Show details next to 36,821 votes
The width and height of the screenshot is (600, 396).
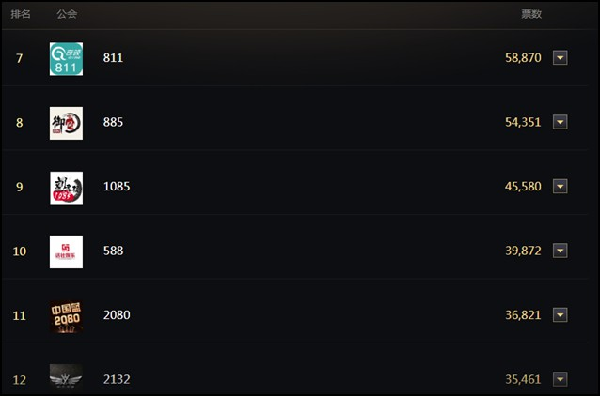point(560,315)
